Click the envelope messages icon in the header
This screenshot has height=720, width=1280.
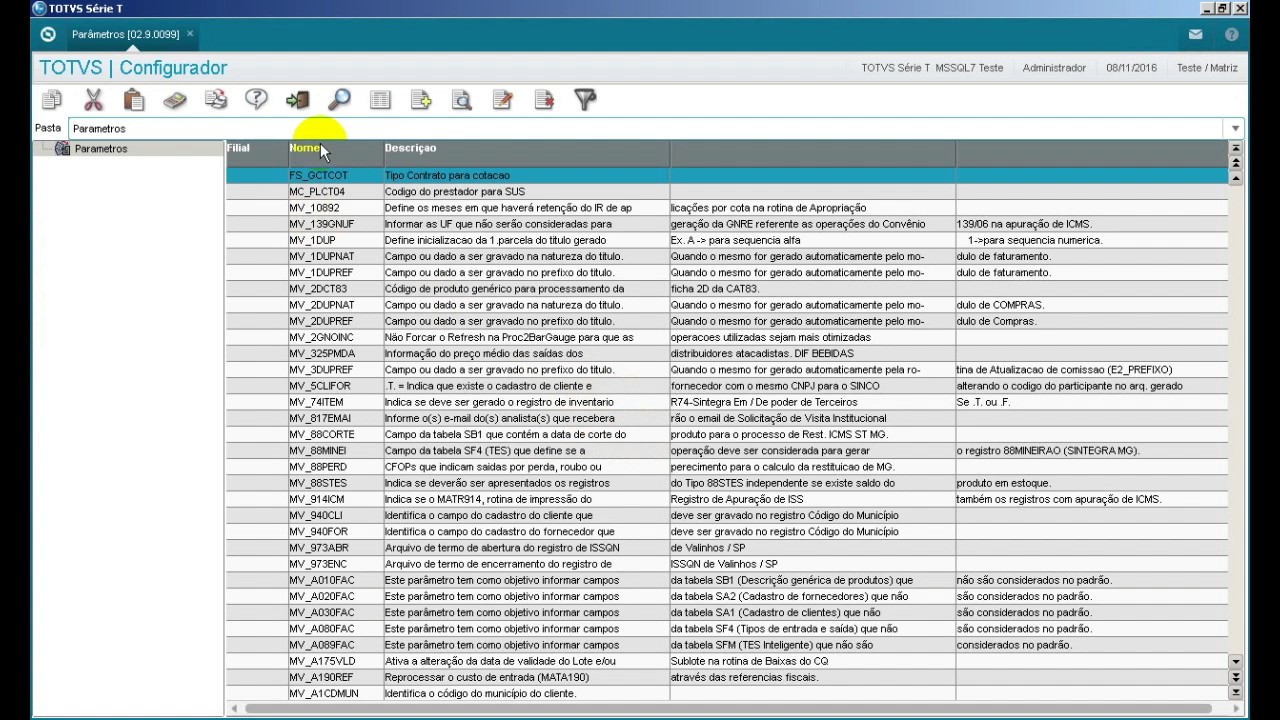pos(1195,34)
